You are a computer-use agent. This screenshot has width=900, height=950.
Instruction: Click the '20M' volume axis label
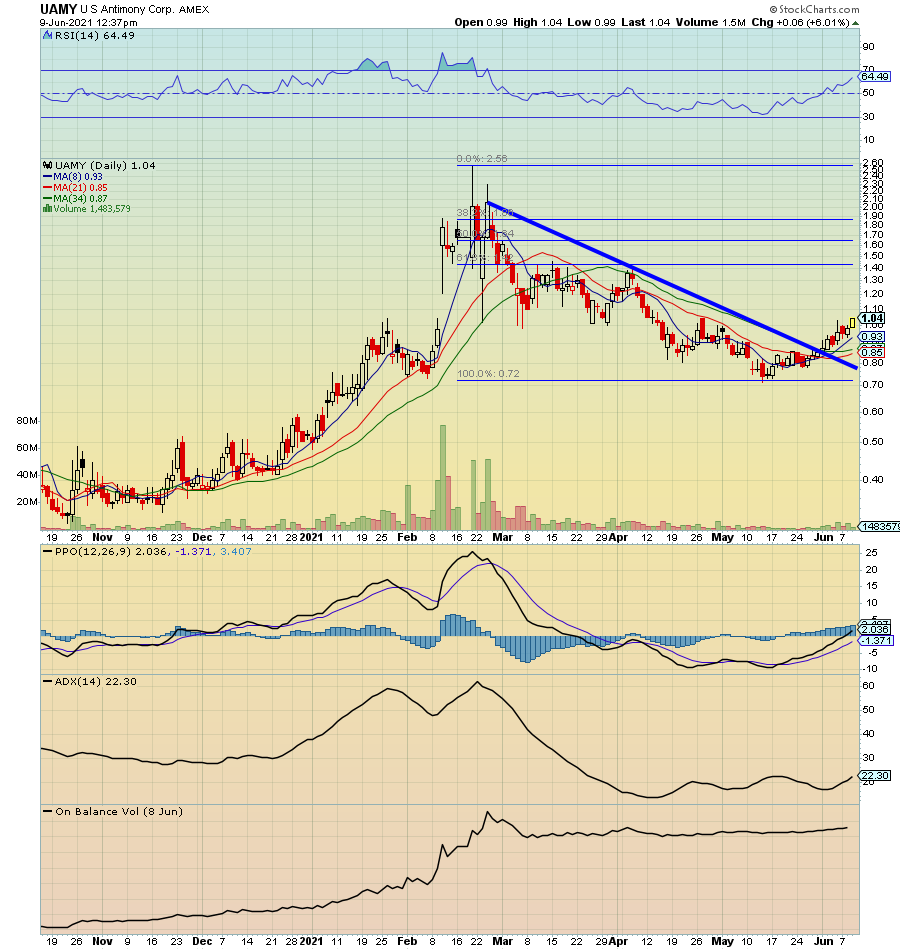[27, 502]
